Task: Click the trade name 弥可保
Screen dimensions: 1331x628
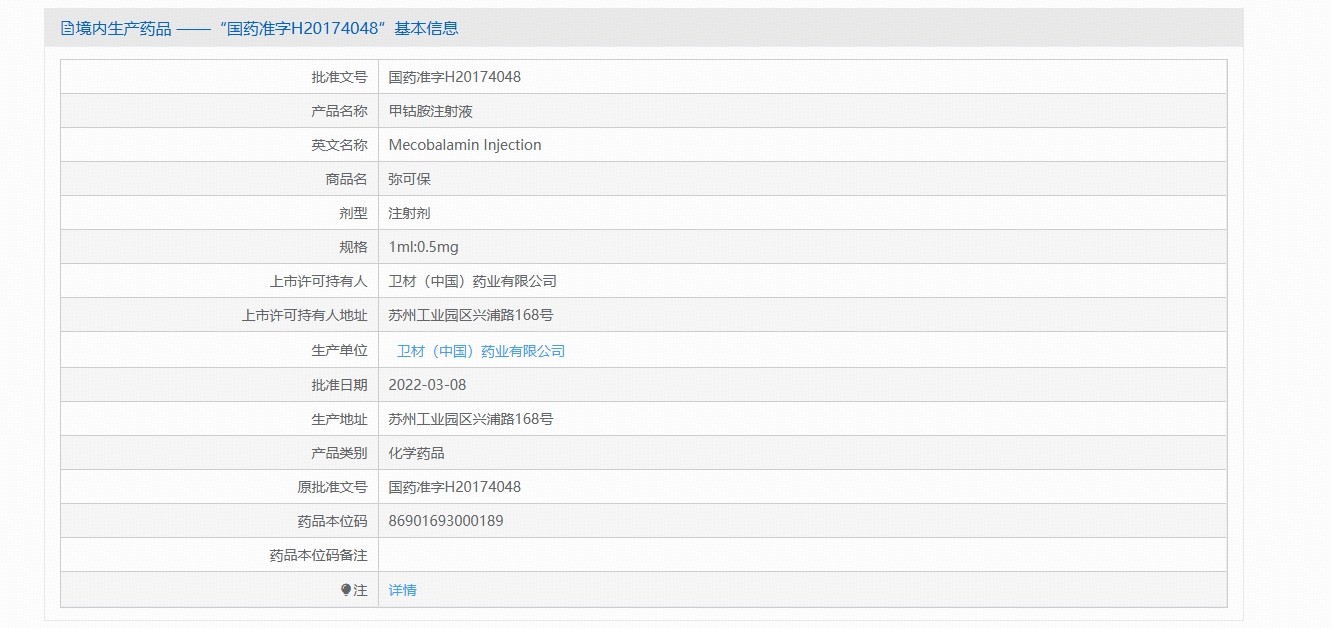Action: pos(409,179)
